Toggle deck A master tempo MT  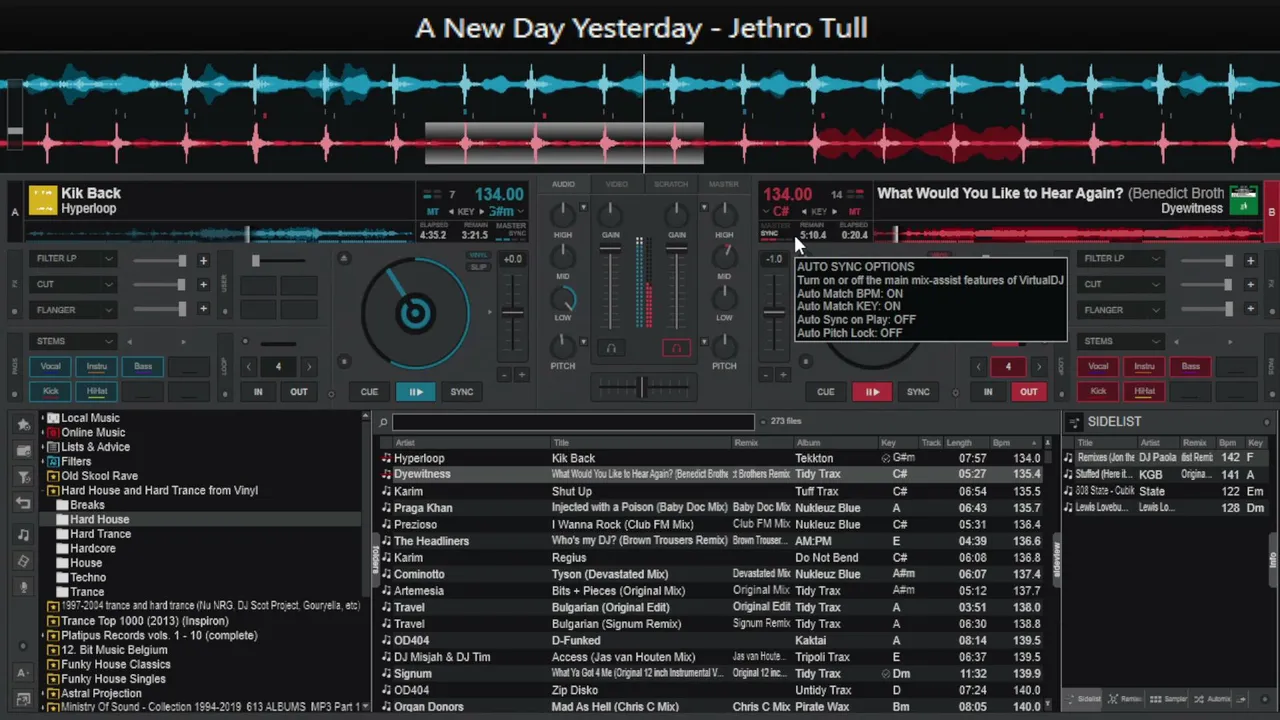point(432,212)
